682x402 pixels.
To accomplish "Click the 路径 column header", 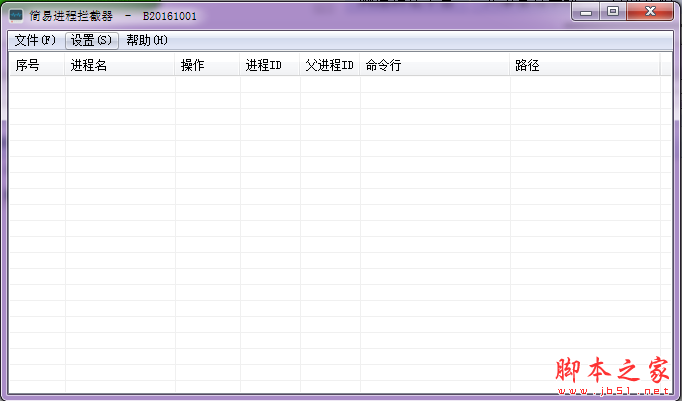I will [585, 65].
